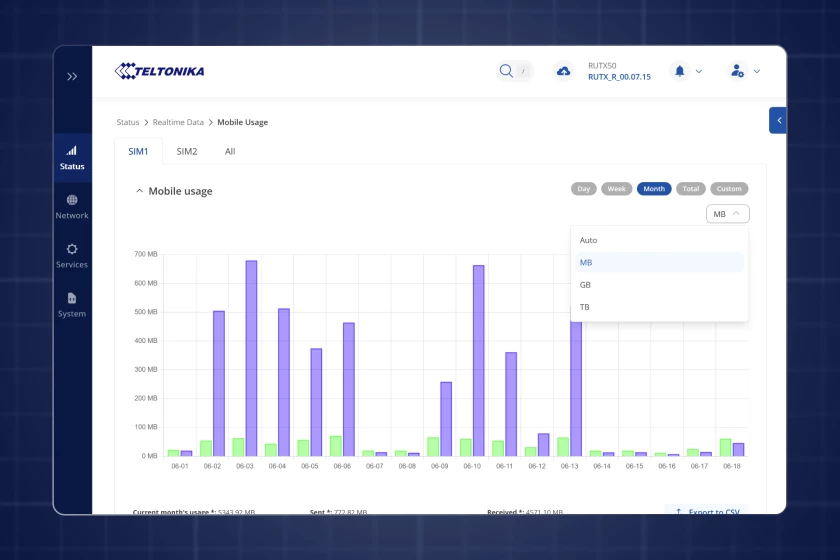Open user account settings icon
Image resolution: width=840 pixels, height=560 pixels.
click(x=737, y=71)
